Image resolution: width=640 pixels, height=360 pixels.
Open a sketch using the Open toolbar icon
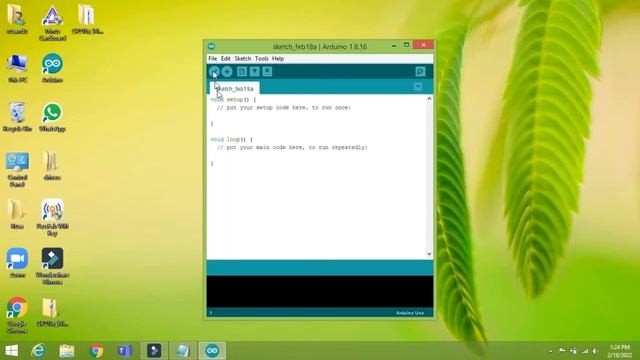click(x=254, y=72)
